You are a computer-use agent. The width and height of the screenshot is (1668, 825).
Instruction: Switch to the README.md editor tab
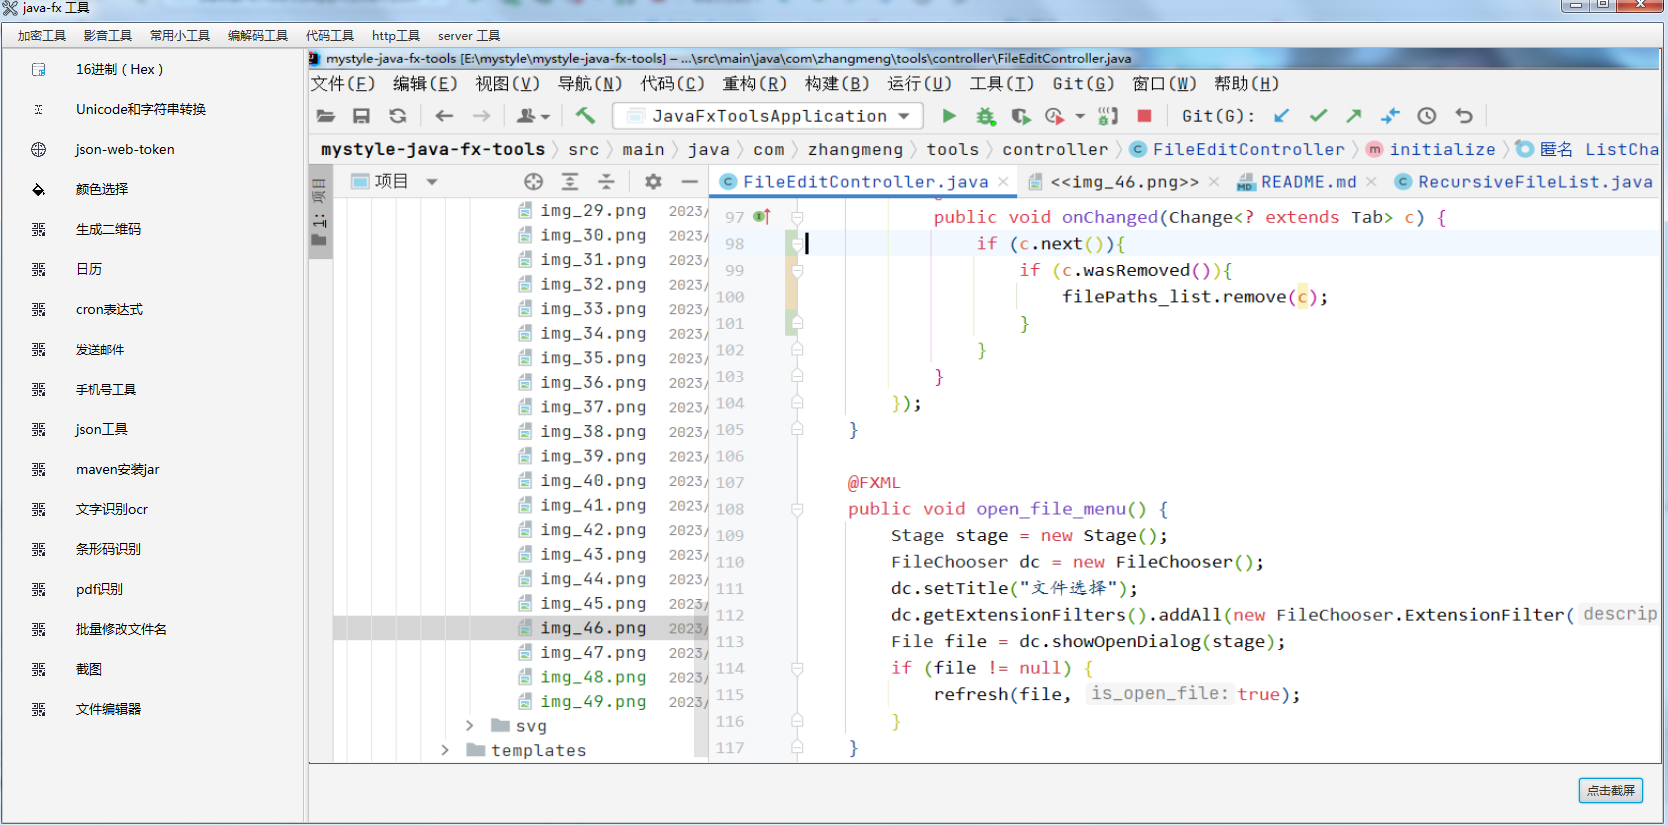tap(1307, 182)
